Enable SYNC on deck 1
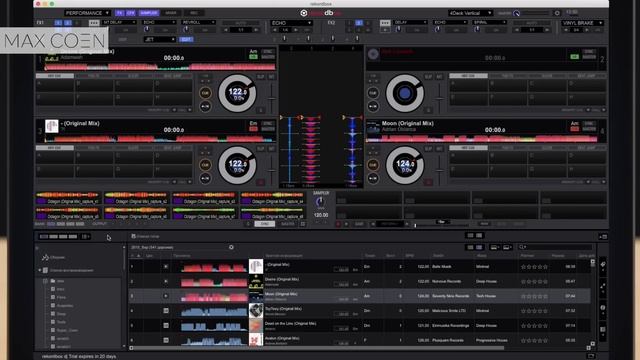The height and width of the screenshot is (360, 640). pos(268,51)
